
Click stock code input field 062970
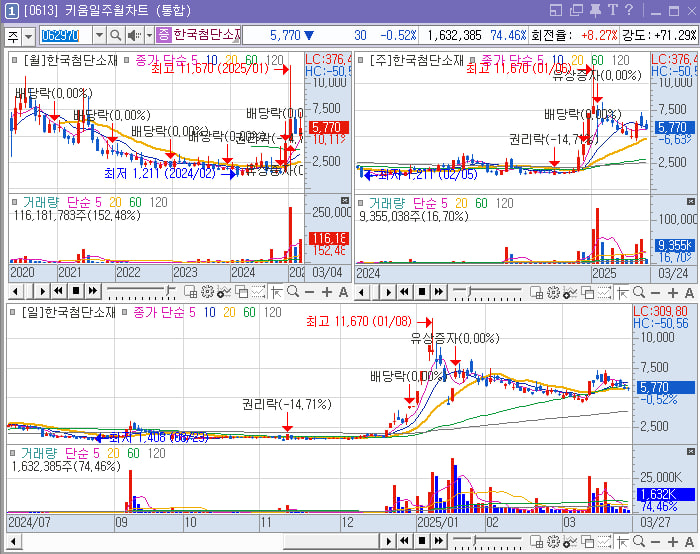66,35
